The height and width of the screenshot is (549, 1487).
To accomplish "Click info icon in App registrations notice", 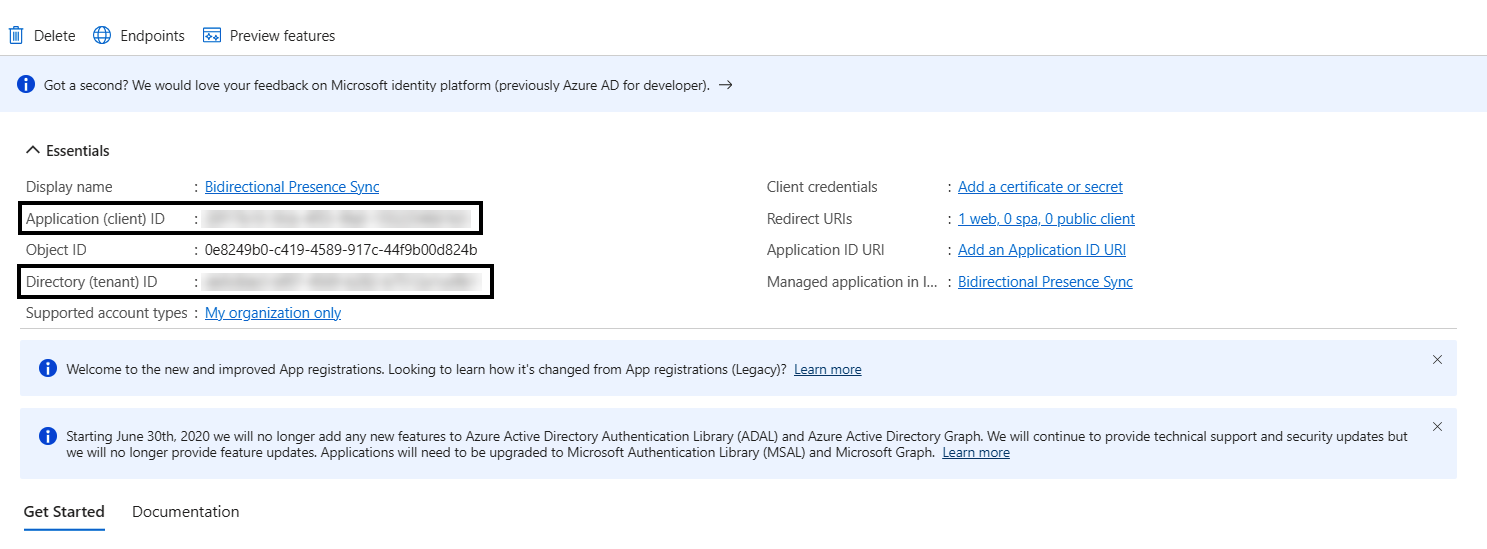I will tap(48, 369).
